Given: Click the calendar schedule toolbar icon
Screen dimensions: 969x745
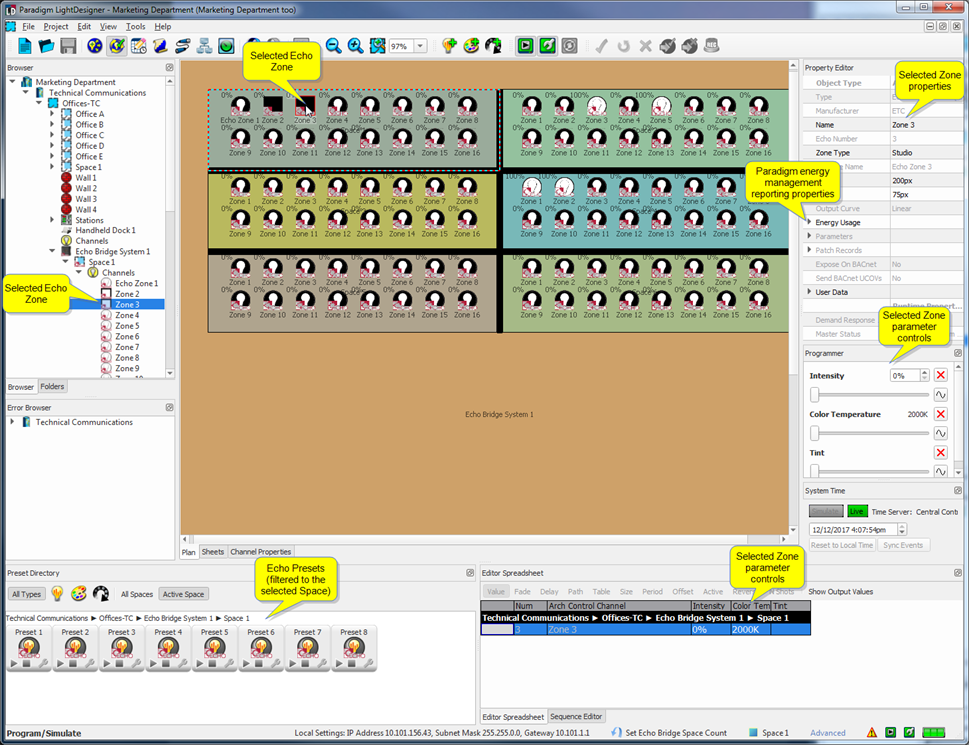Looking at the screenshot, I should 138,46.
